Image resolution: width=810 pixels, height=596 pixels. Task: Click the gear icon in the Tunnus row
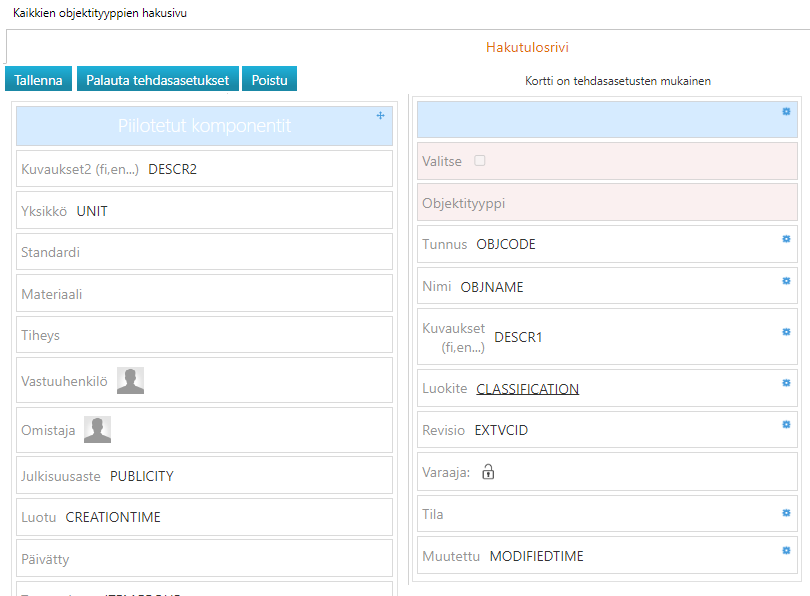(786, 239)
